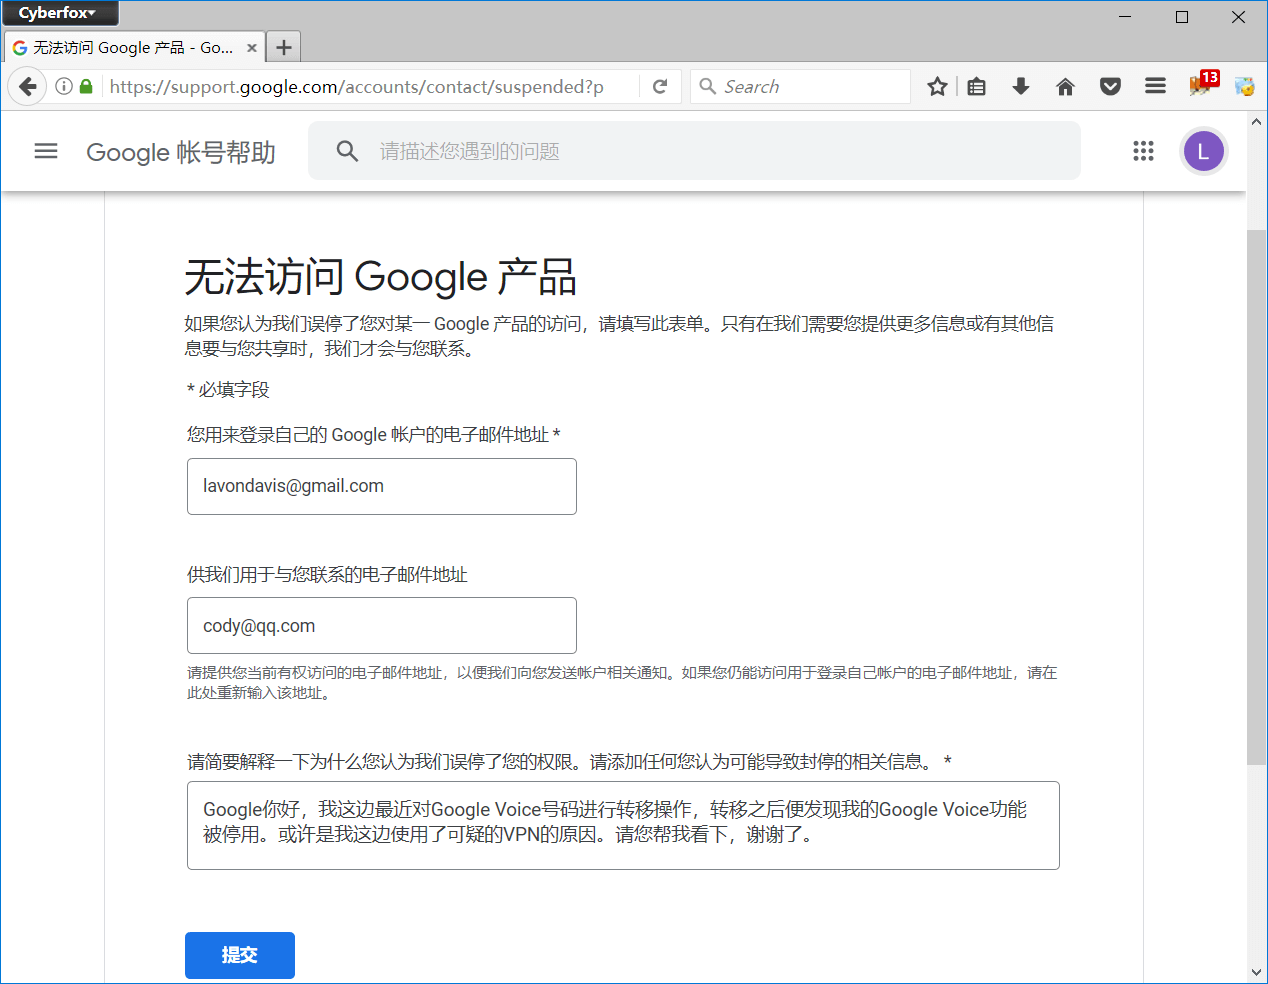Click the vertical scrollbar thumb
This screenshot has width=1268, height=984.
(1256, 497)
